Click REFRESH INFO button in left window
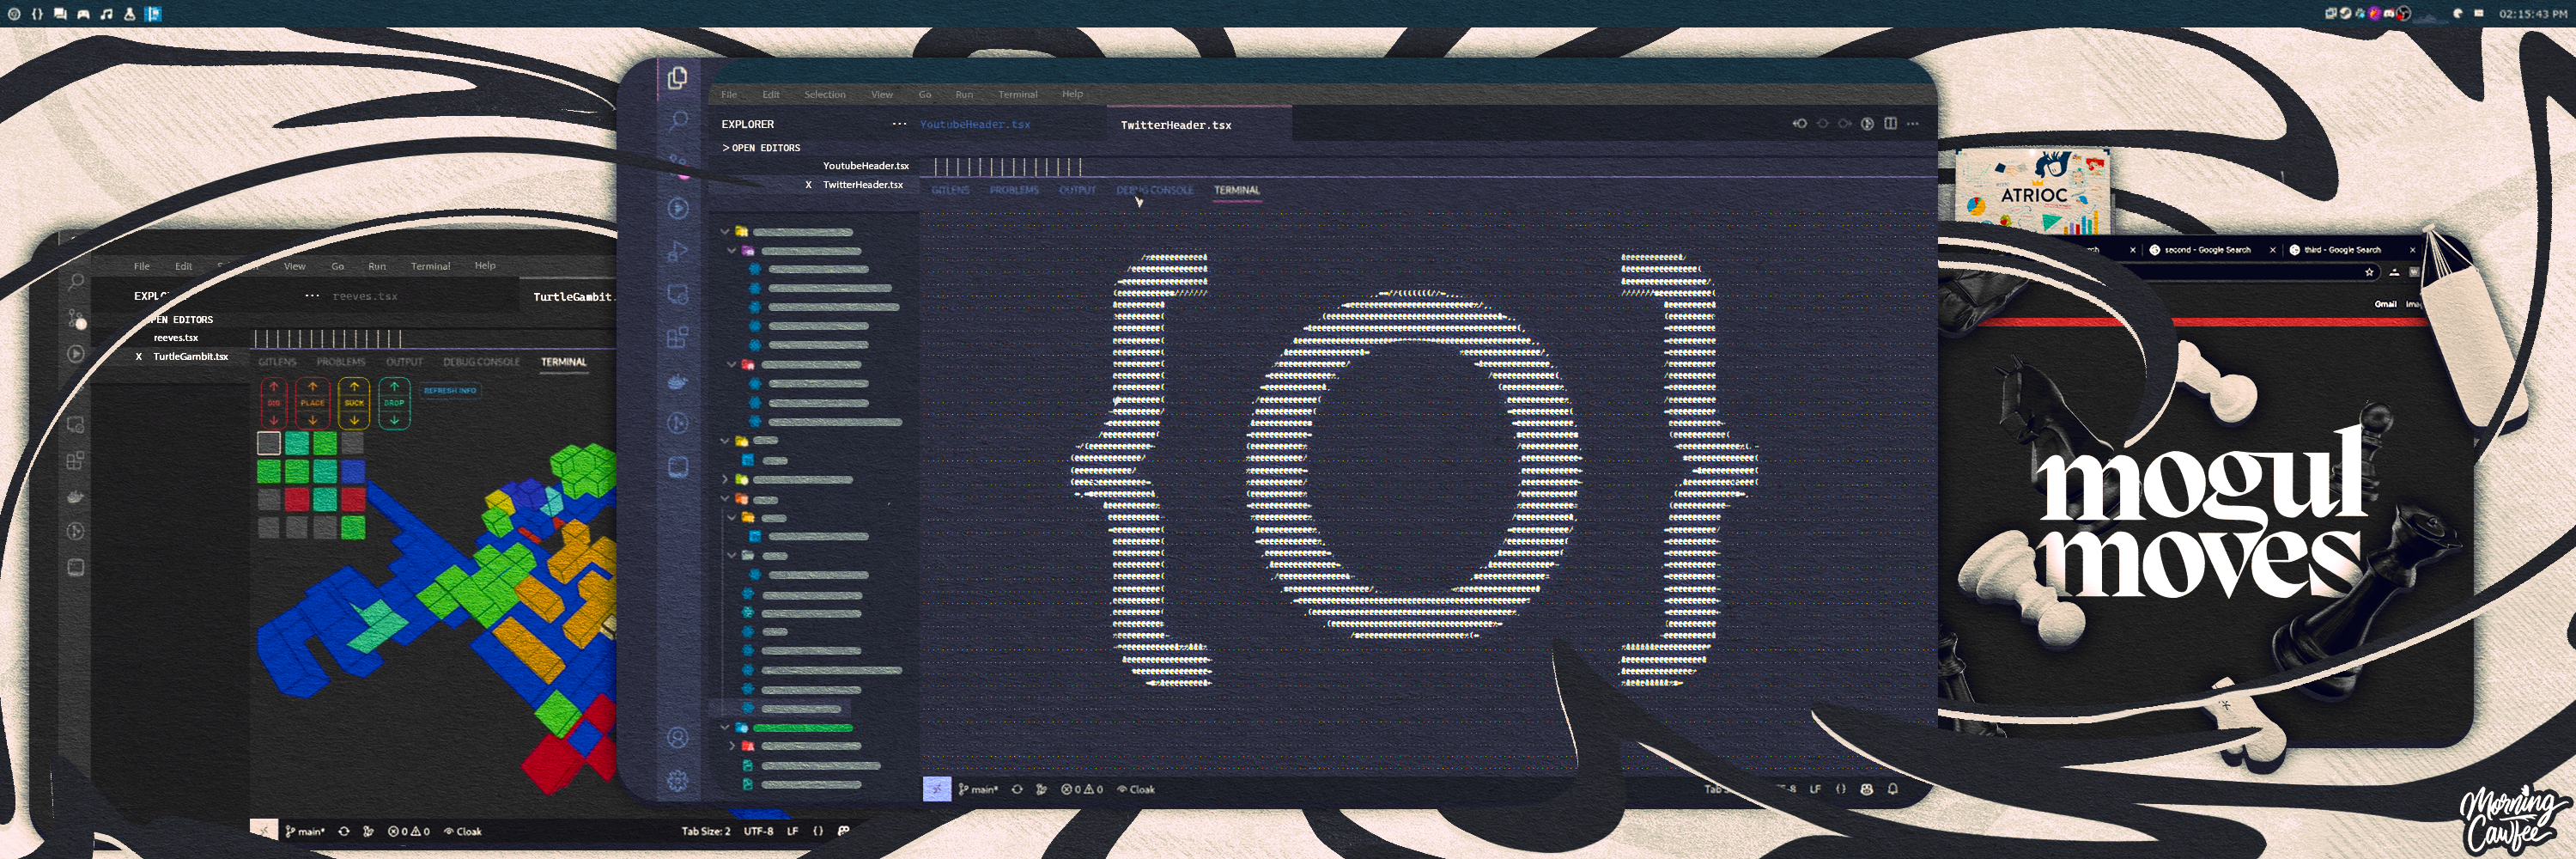 tap(450, 390)
